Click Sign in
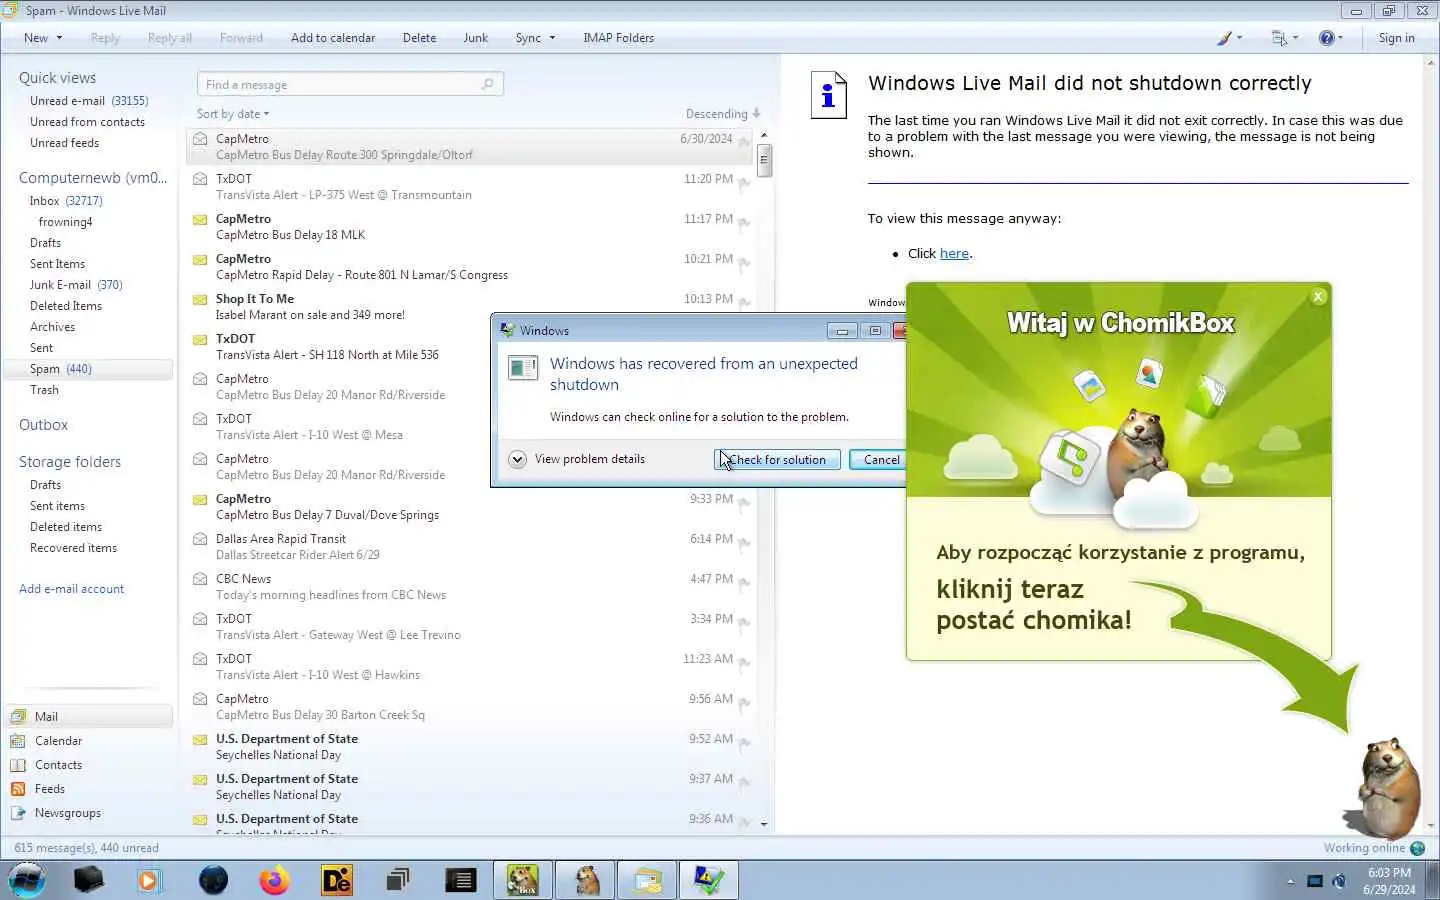 coord(1396,38)
